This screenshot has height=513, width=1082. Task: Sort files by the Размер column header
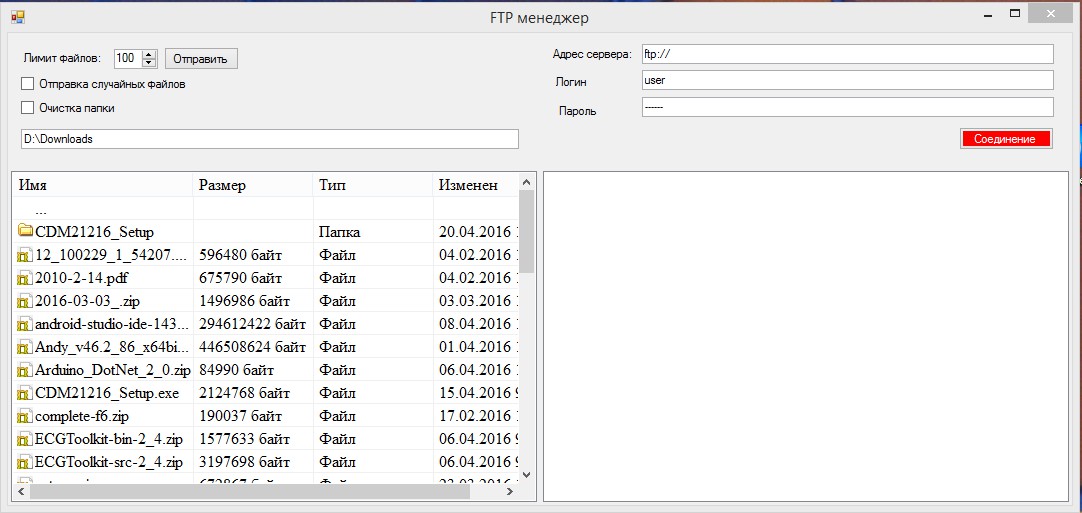tap(252, 185)
